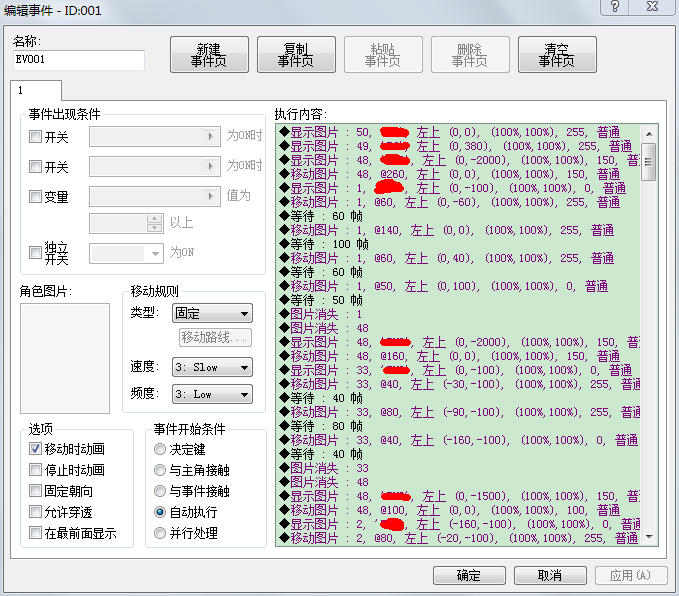This screenshot has height=596, width=679.
Task: Click the help question mark icon
Action: [615, 6]
